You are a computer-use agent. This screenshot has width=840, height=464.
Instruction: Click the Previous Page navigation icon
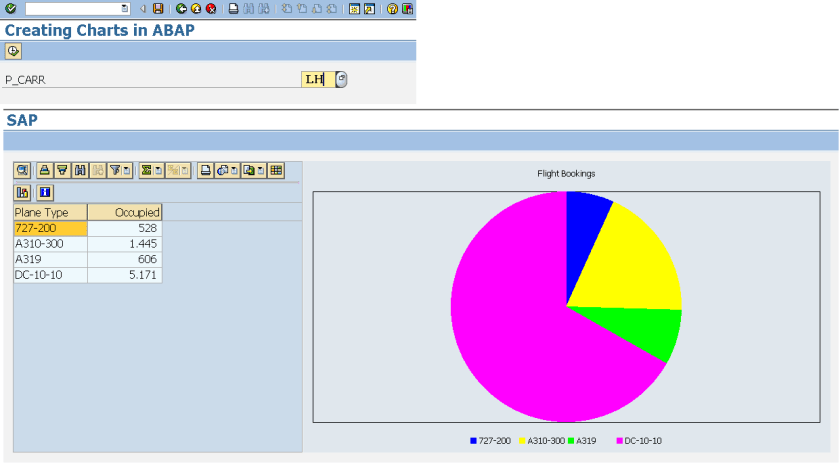(302, 9)
